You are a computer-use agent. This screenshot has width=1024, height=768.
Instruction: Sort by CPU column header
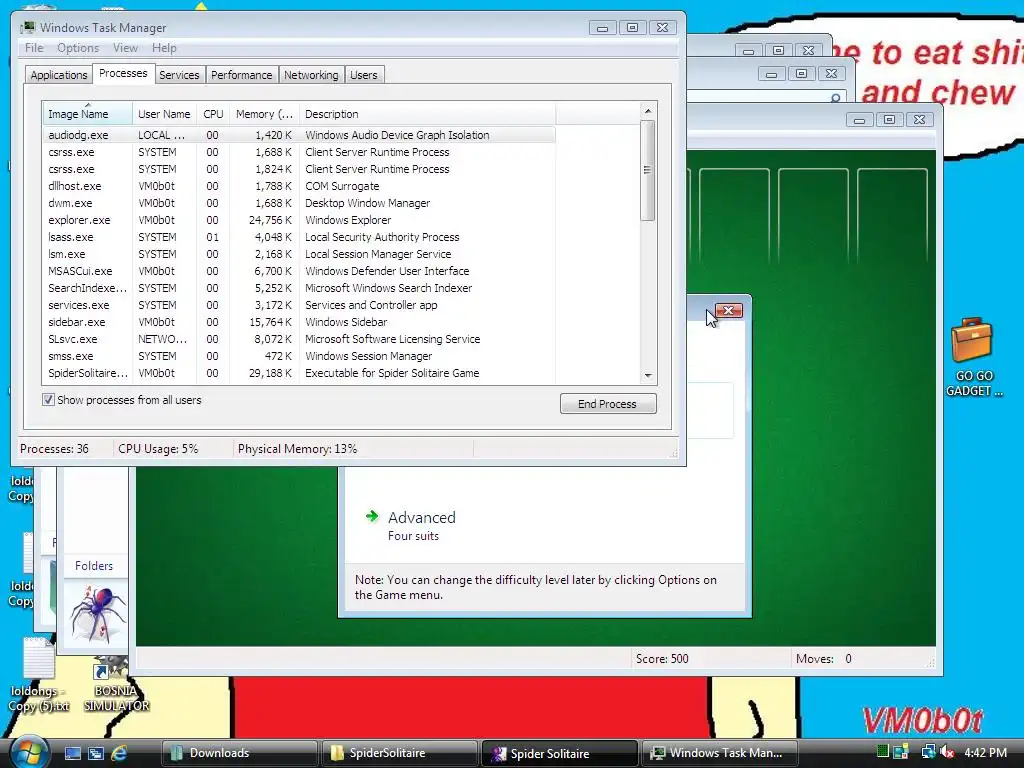point(213,114)
